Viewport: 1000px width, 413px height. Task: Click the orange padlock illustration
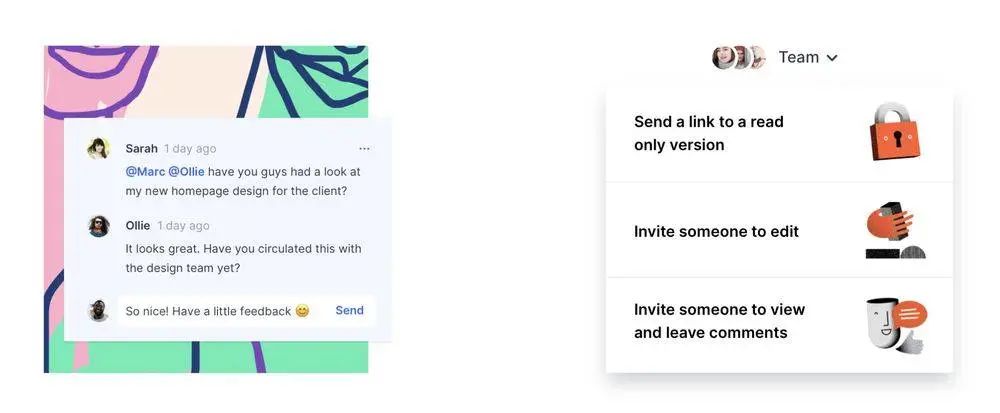pyautogui.click(x=895, y=133)
